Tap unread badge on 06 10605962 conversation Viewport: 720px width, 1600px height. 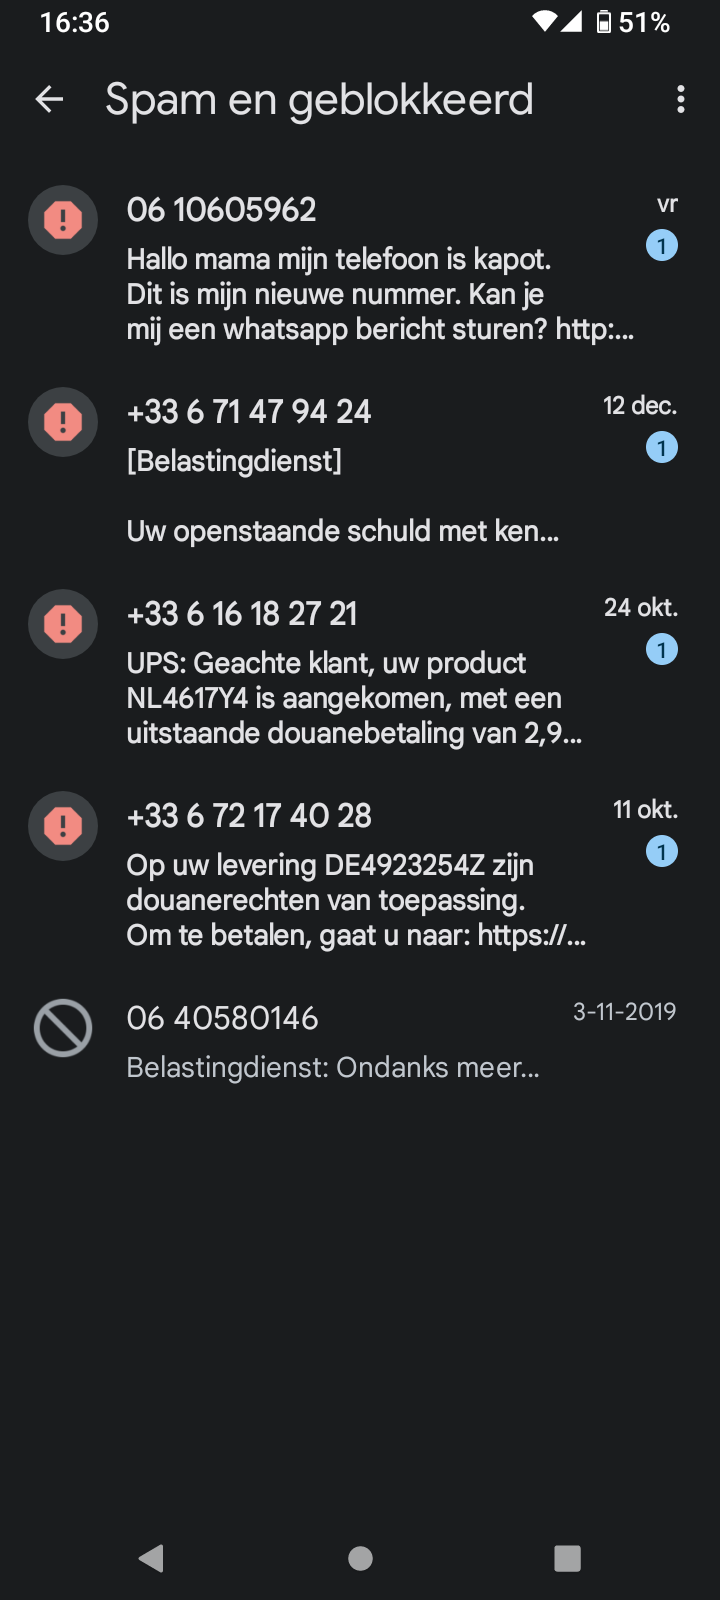pos(661,245)
